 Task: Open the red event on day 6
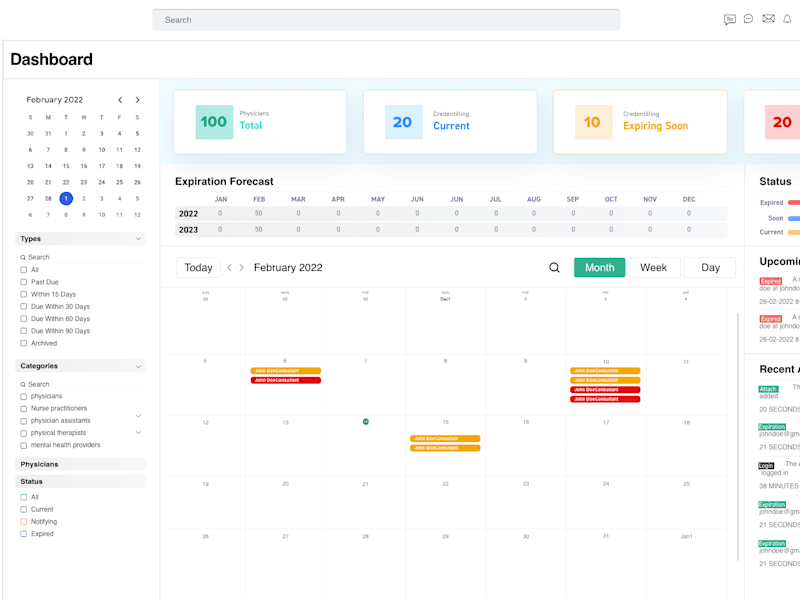(x=286, y=380)
